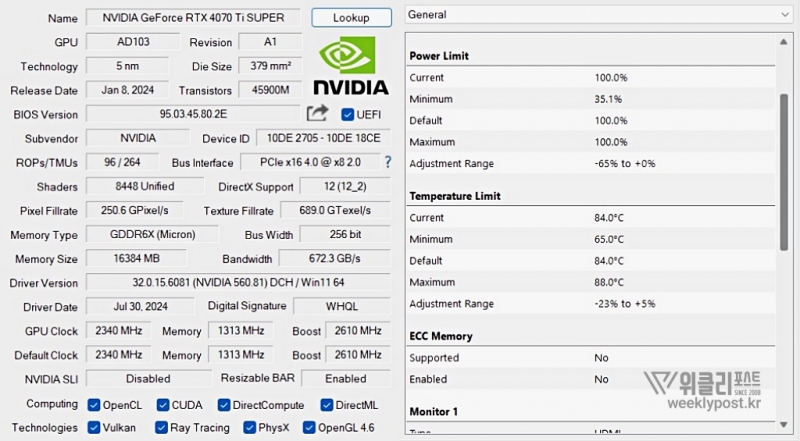Click the Default Clock row Memory field

coord(241,355)
